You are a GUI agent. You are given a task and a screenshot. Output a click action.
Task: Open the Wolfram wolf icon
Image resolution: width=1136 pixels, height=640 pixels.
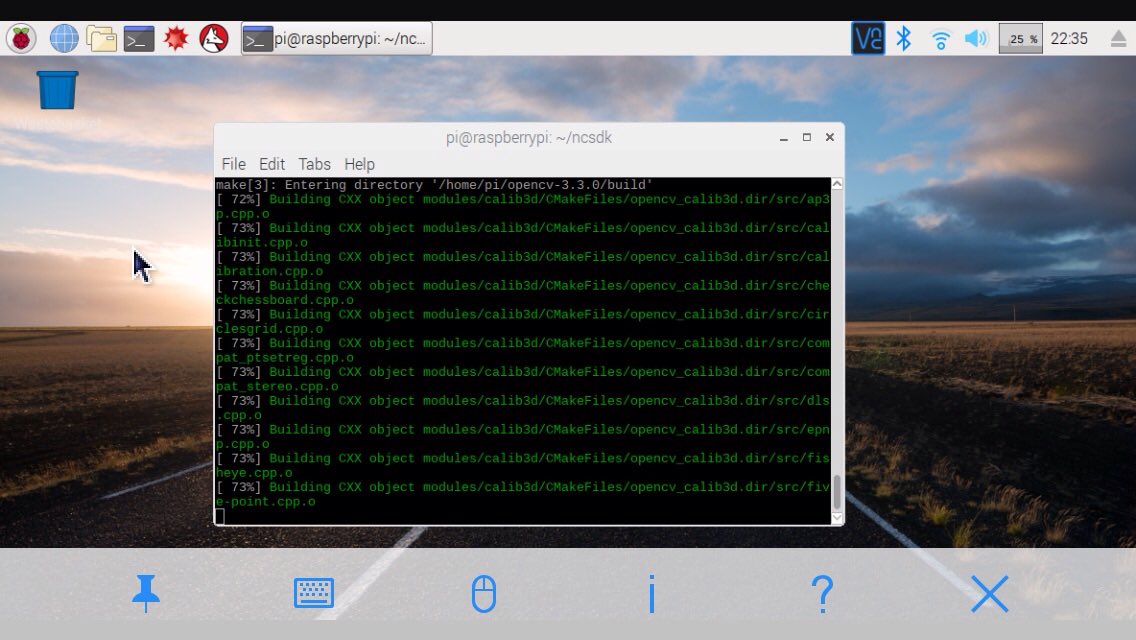point(214,38)
